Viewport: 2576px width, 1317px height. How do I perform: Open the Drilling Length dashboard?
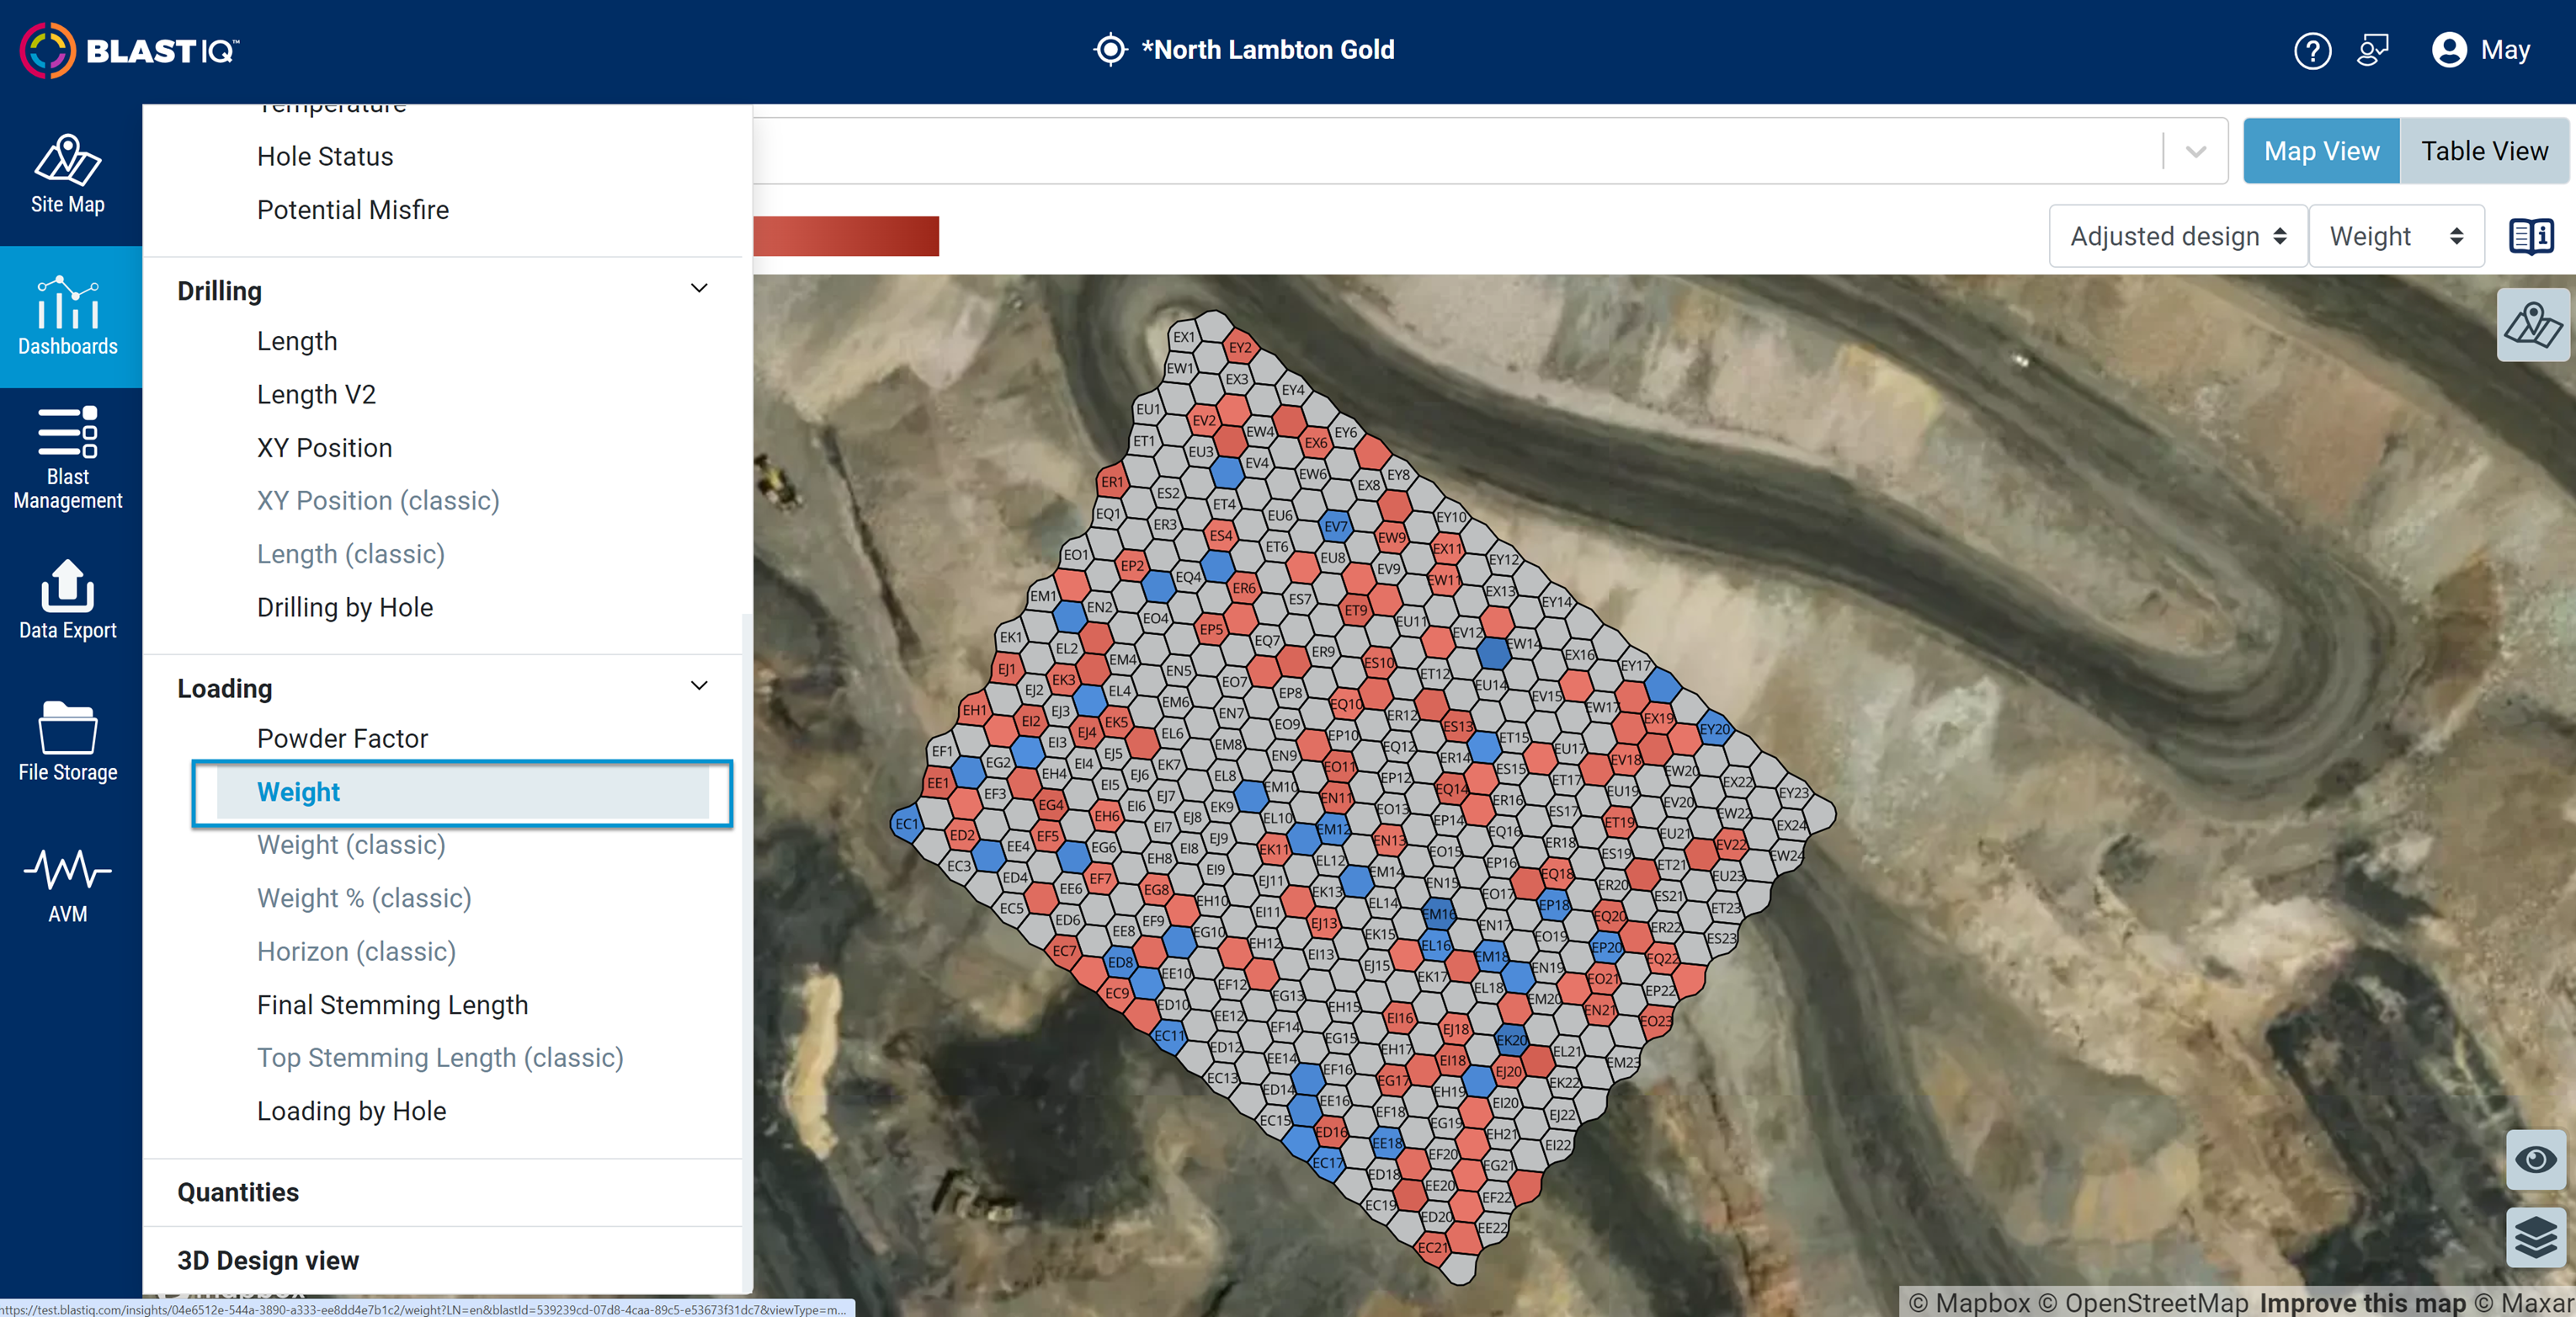[297, 341]
